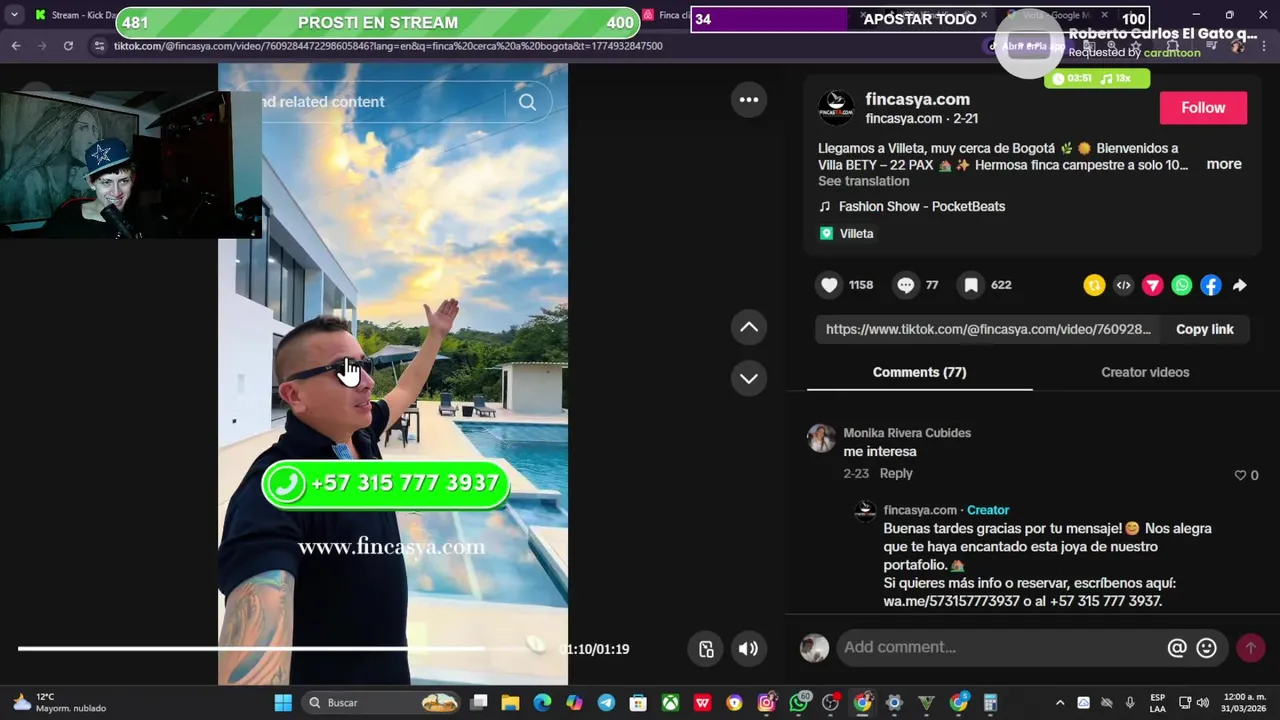Switch to 'Stream - Kick' browser tab

75,15
